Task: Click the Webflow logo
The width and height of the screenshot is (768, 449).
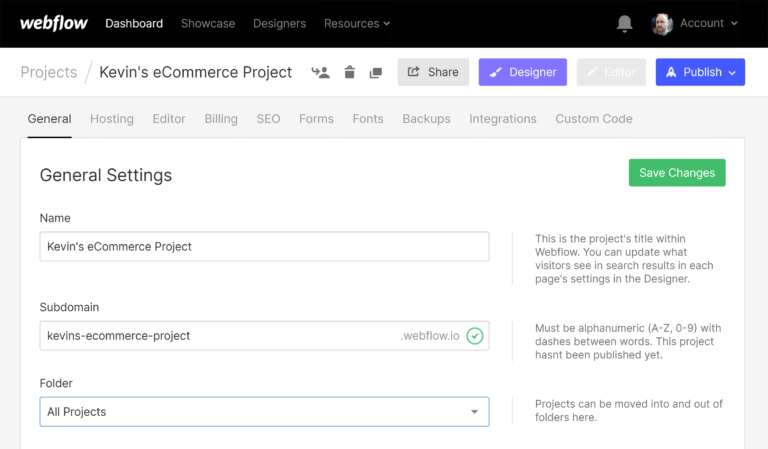Action: (53, 23)
